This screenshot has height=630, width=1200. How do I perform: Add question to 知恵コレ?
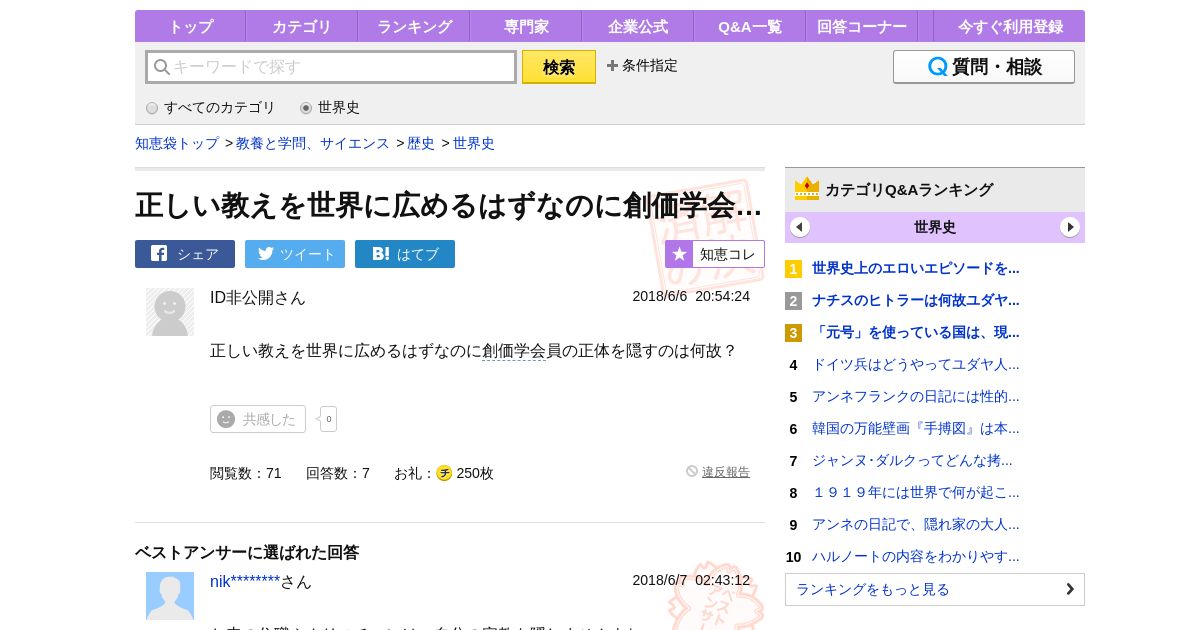coord(715,254)
